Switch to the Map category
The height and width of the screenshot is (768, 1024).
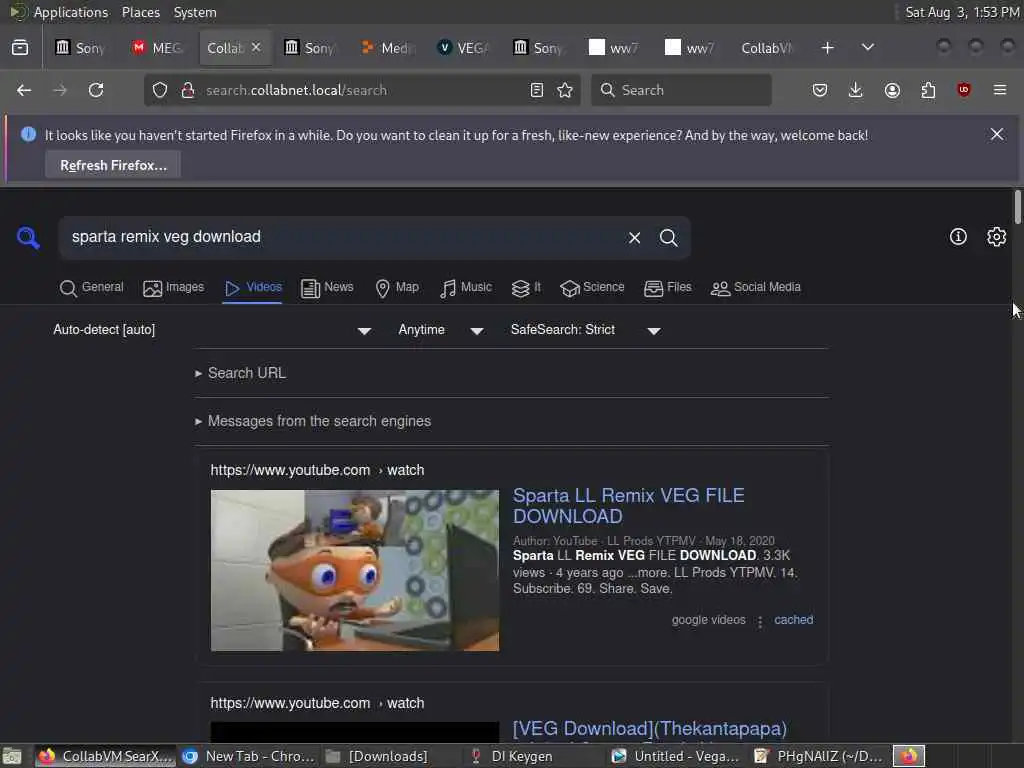(x=397, y=287)
